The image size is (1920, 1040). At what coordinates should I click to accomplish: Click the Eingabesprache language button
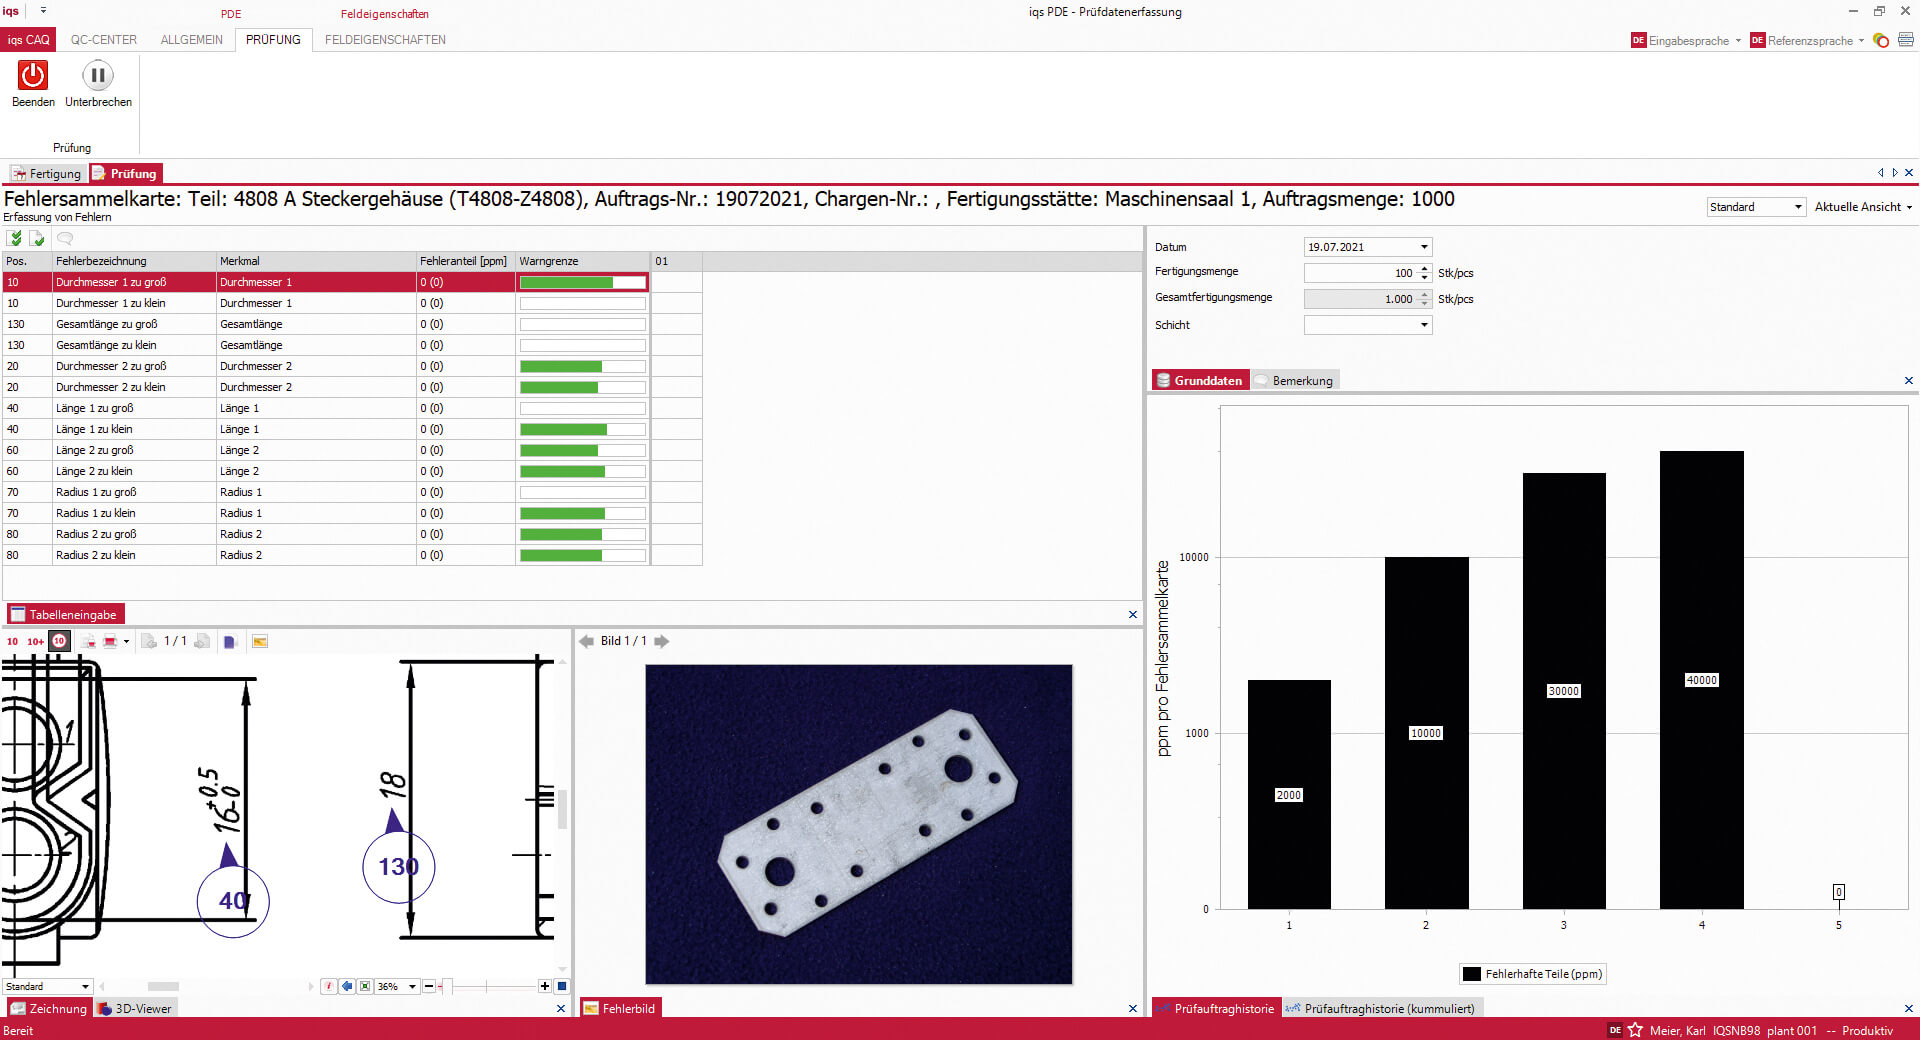[x=1687, y=41]
